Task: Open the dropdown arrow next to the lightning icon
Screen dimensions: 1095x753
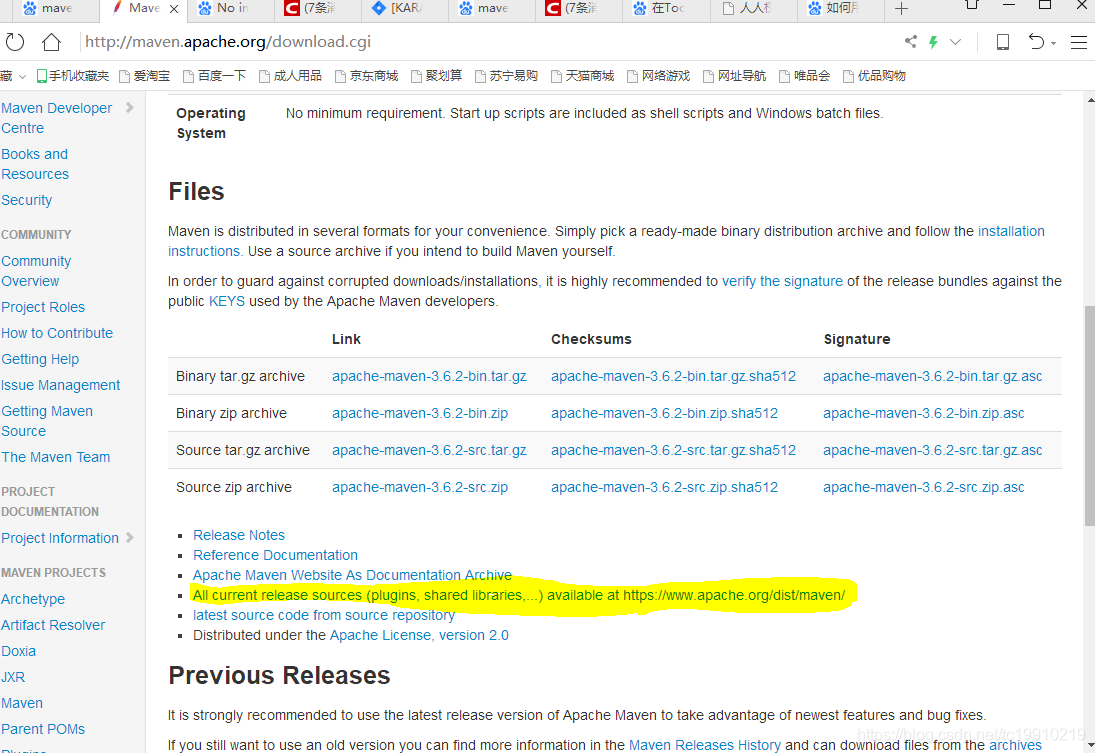Action: [955, 42]
